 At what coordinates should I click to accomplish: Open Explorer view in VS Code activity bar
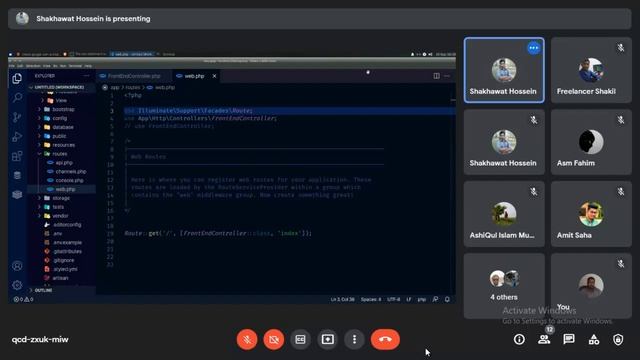(17, 78)
